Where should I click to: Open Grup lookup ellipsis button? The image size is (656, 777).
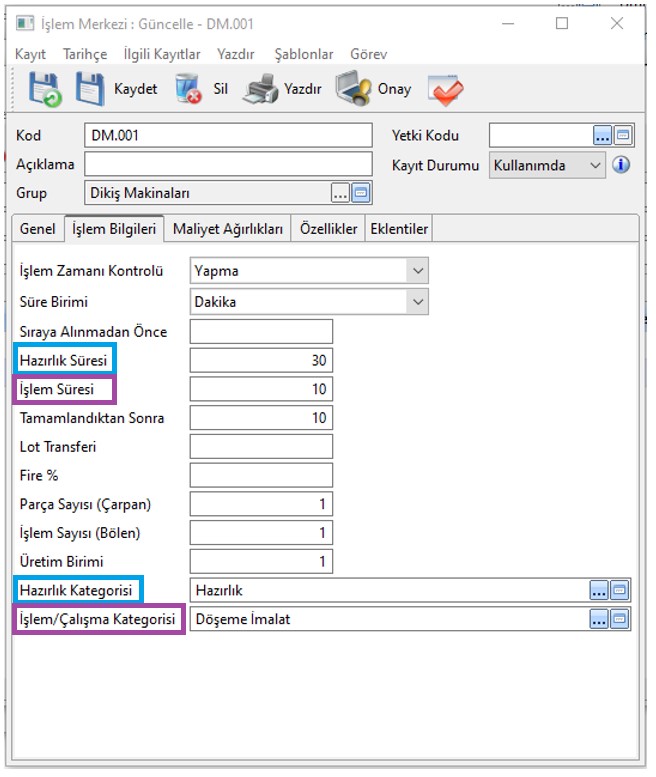pos(340,193)
